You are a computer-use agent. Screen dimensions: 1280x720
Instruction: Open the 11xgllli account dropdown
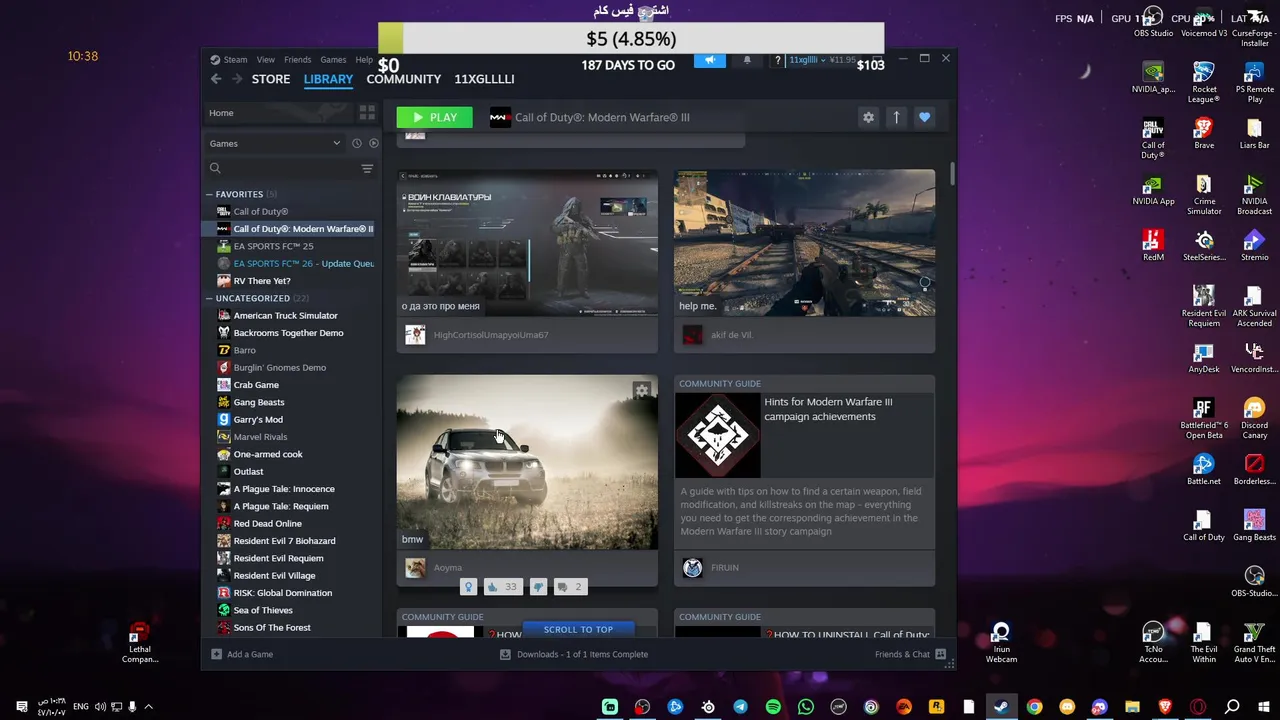click(806, 60)
